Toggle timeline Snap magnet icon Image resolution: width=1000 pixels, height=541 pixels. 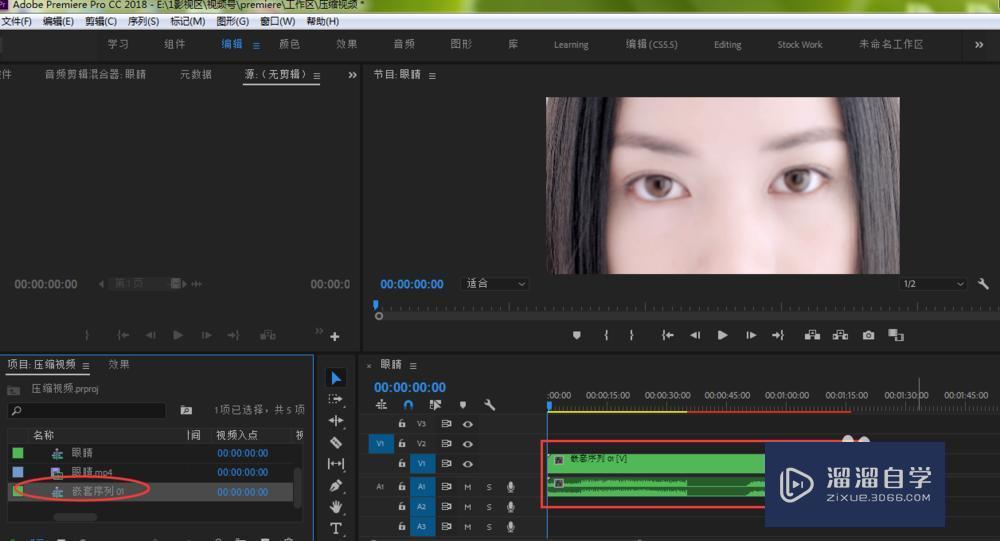408,404
